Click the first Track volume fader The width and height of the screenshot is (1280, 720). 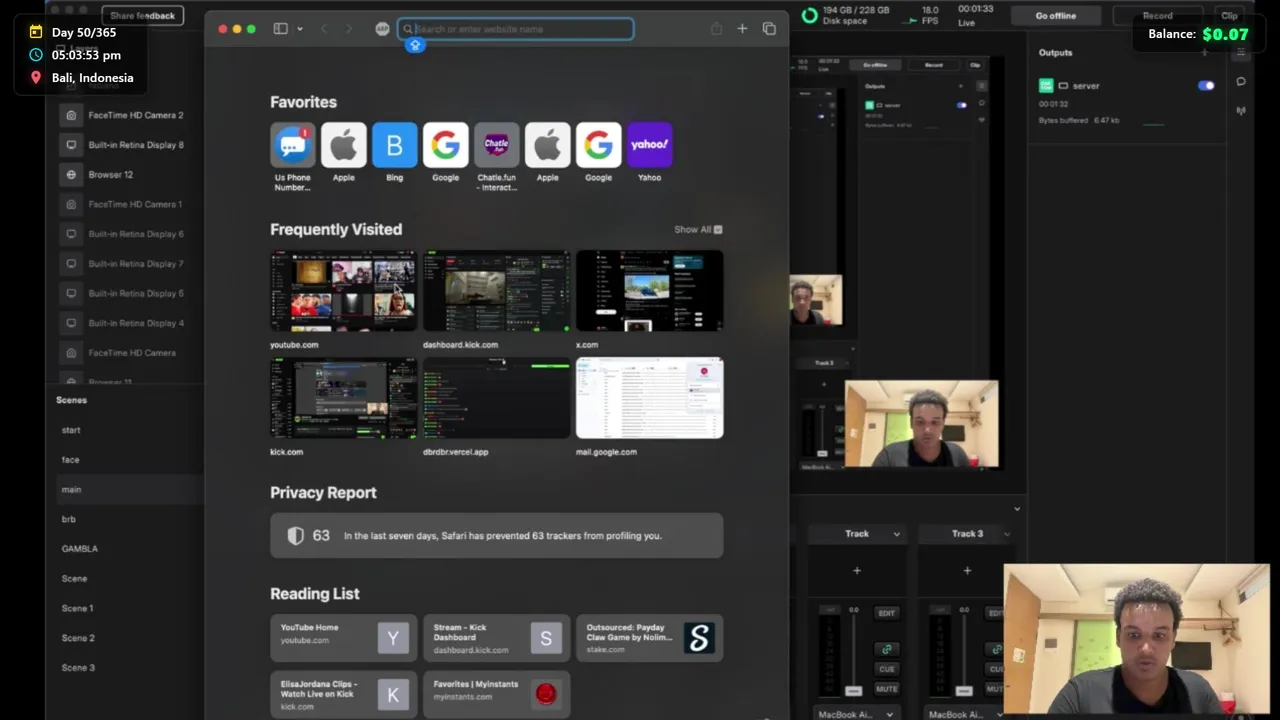coord(853,690)
